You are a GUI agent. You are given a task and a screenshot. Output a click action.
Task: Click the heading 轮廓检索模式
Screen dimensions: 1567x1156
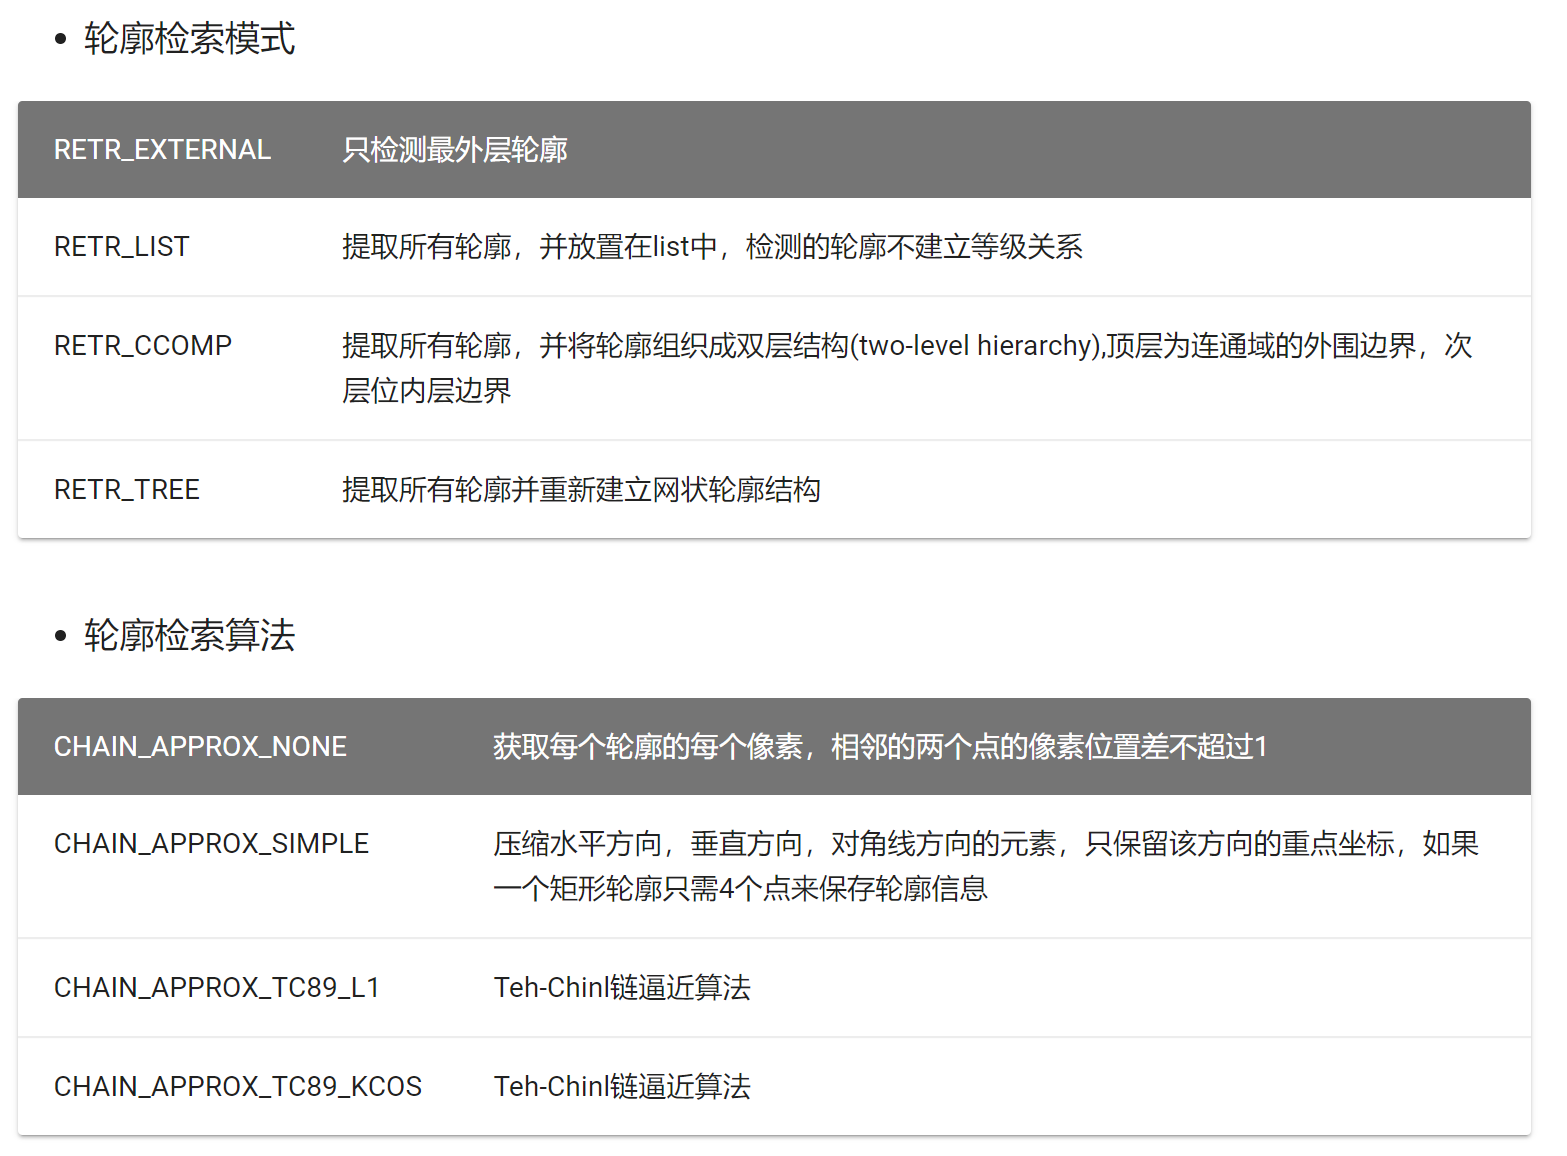189,39
